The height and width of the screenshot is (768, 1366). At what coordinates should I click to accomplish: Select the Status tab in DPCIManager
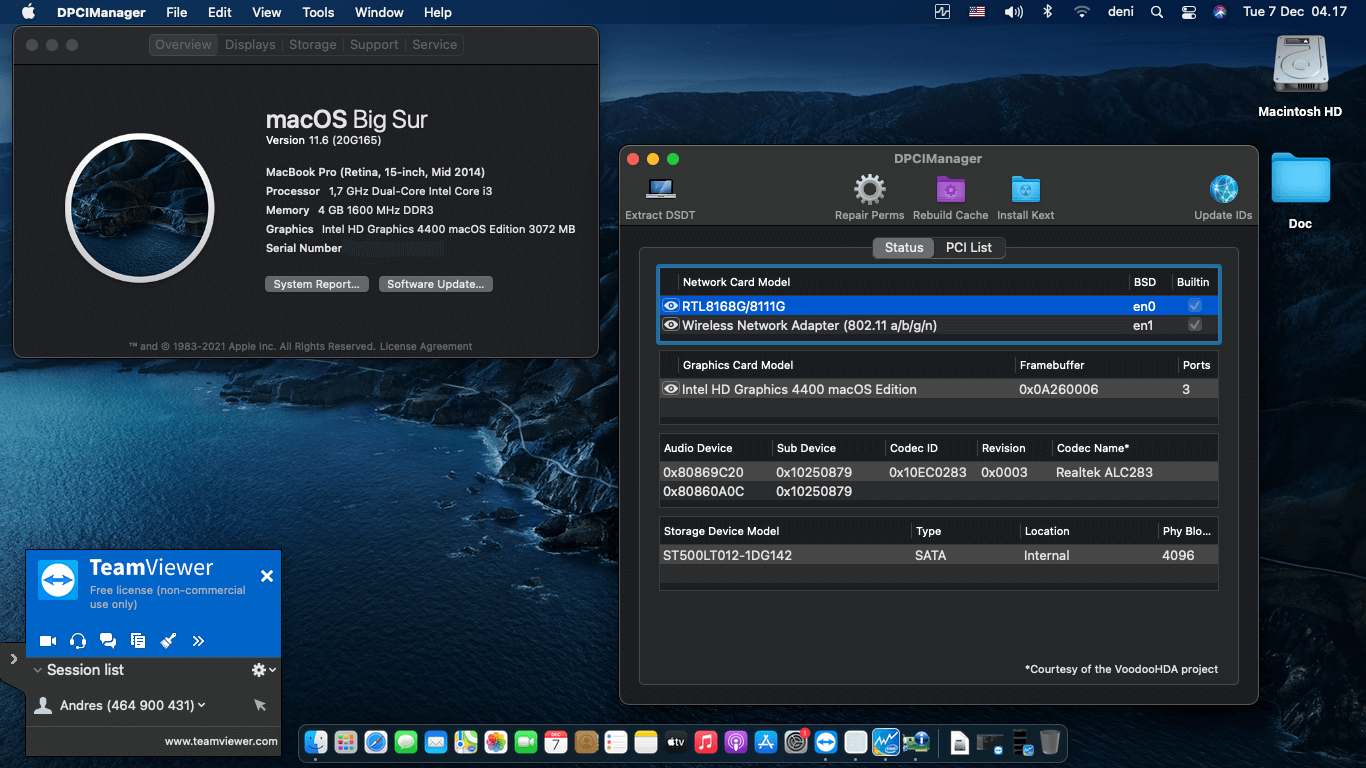pos(904,247)
